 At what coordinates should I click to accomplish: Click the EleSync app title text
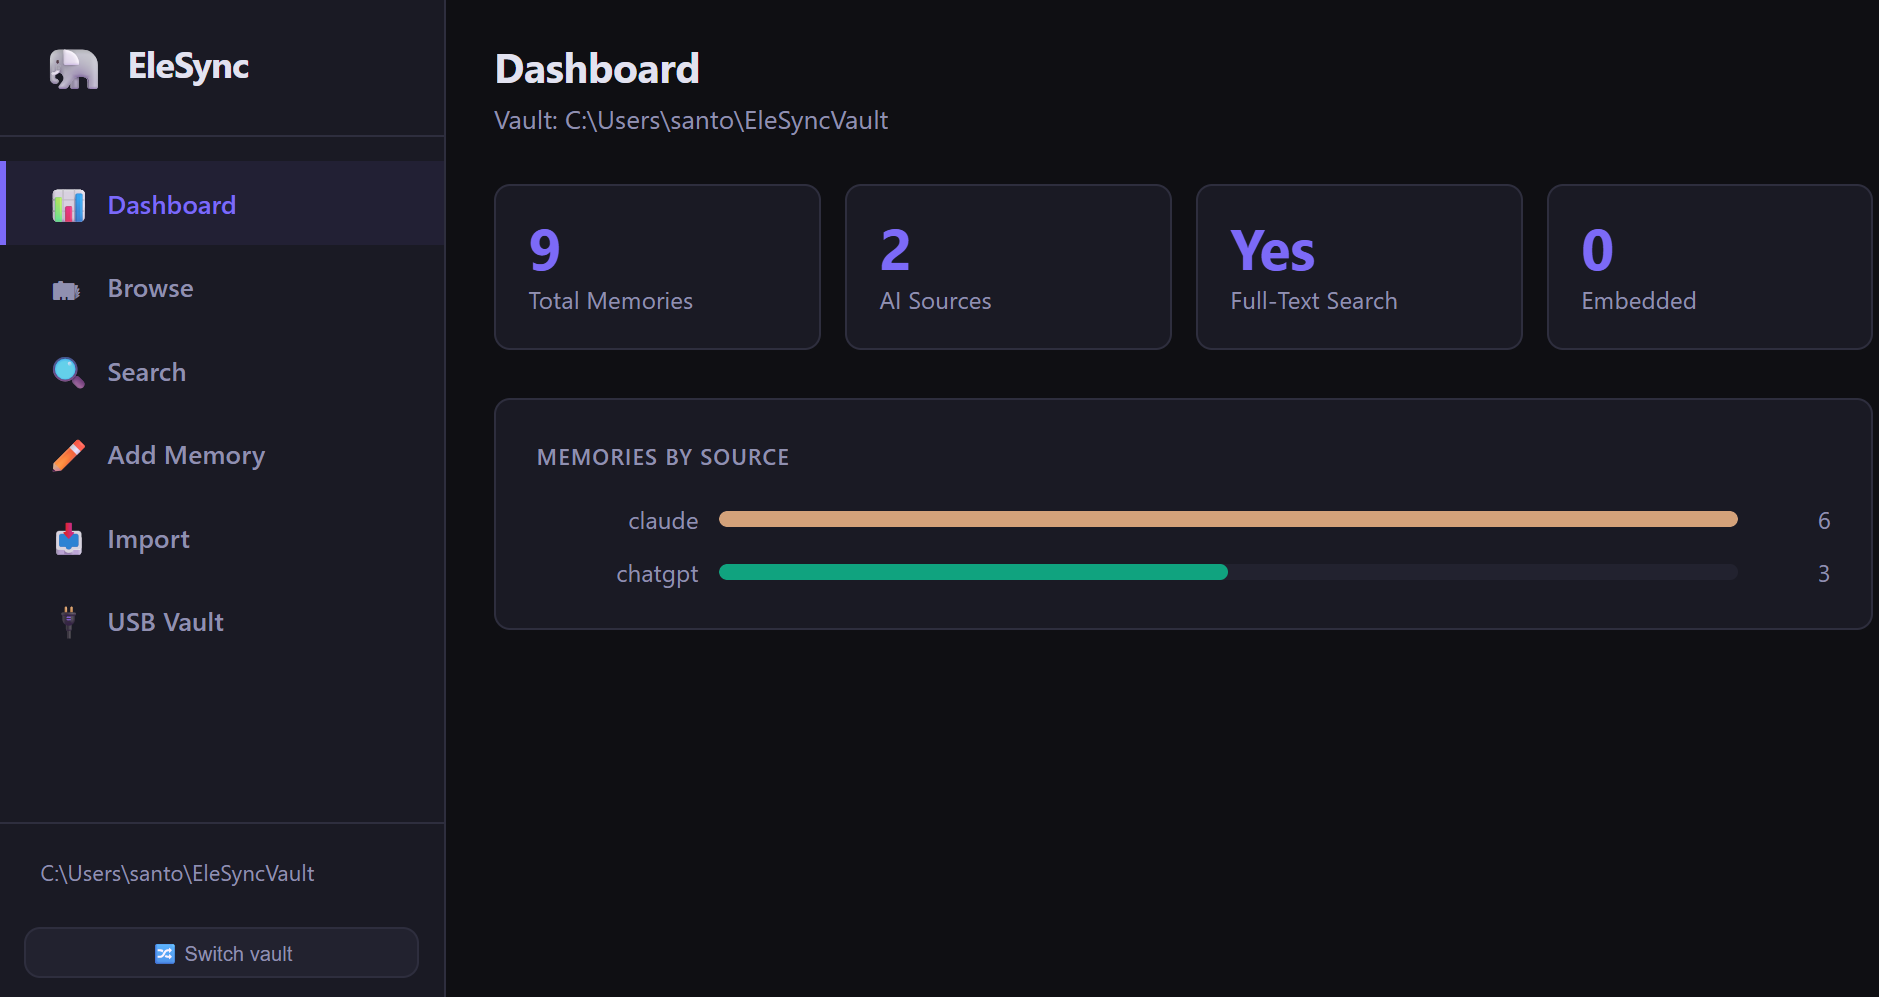pyautogui.click(x=188, y=66)
